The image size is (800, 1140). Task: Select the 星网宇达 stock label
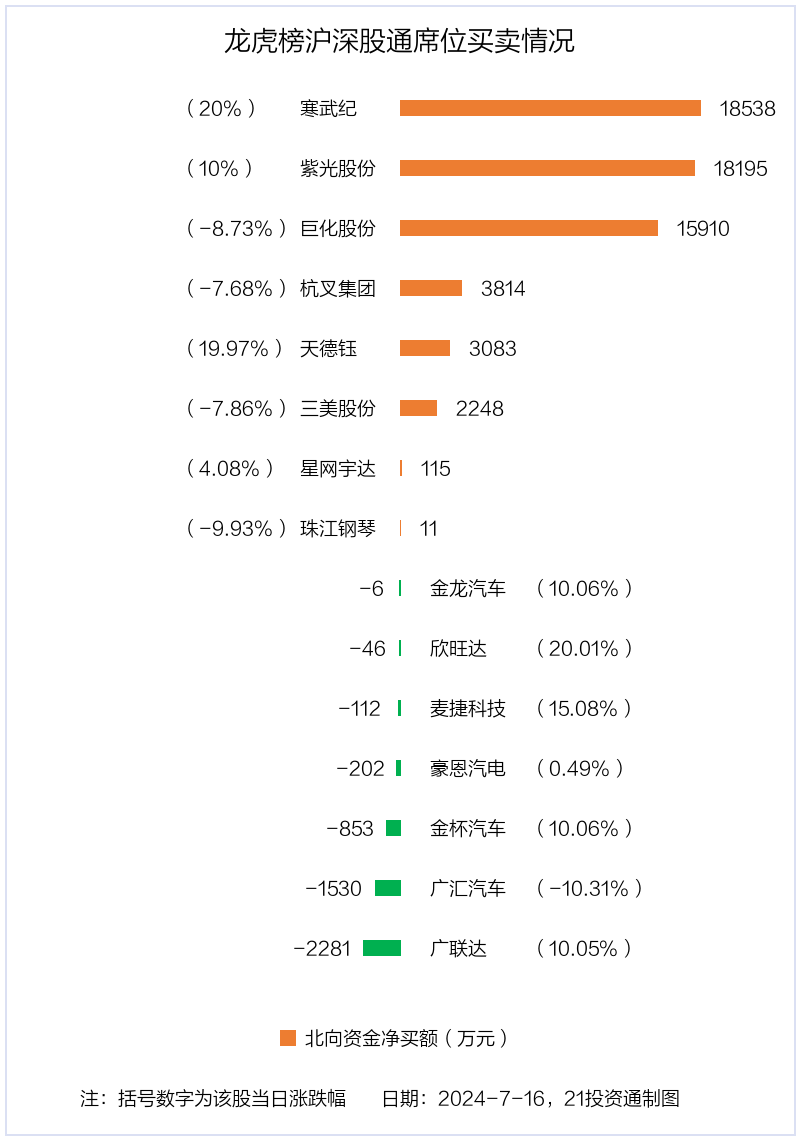click(x=337, y=468)
